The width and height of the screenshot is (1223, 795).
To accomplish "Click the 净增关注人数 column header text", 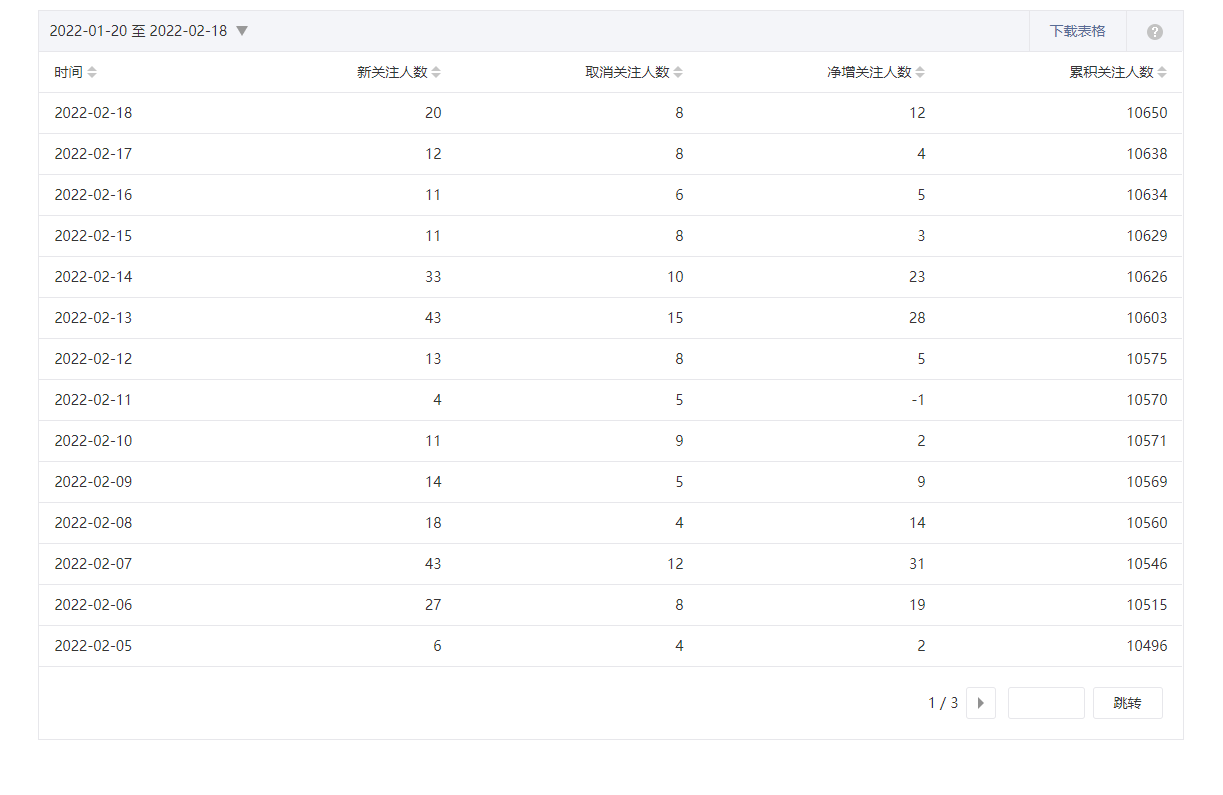I will (869, 72).
